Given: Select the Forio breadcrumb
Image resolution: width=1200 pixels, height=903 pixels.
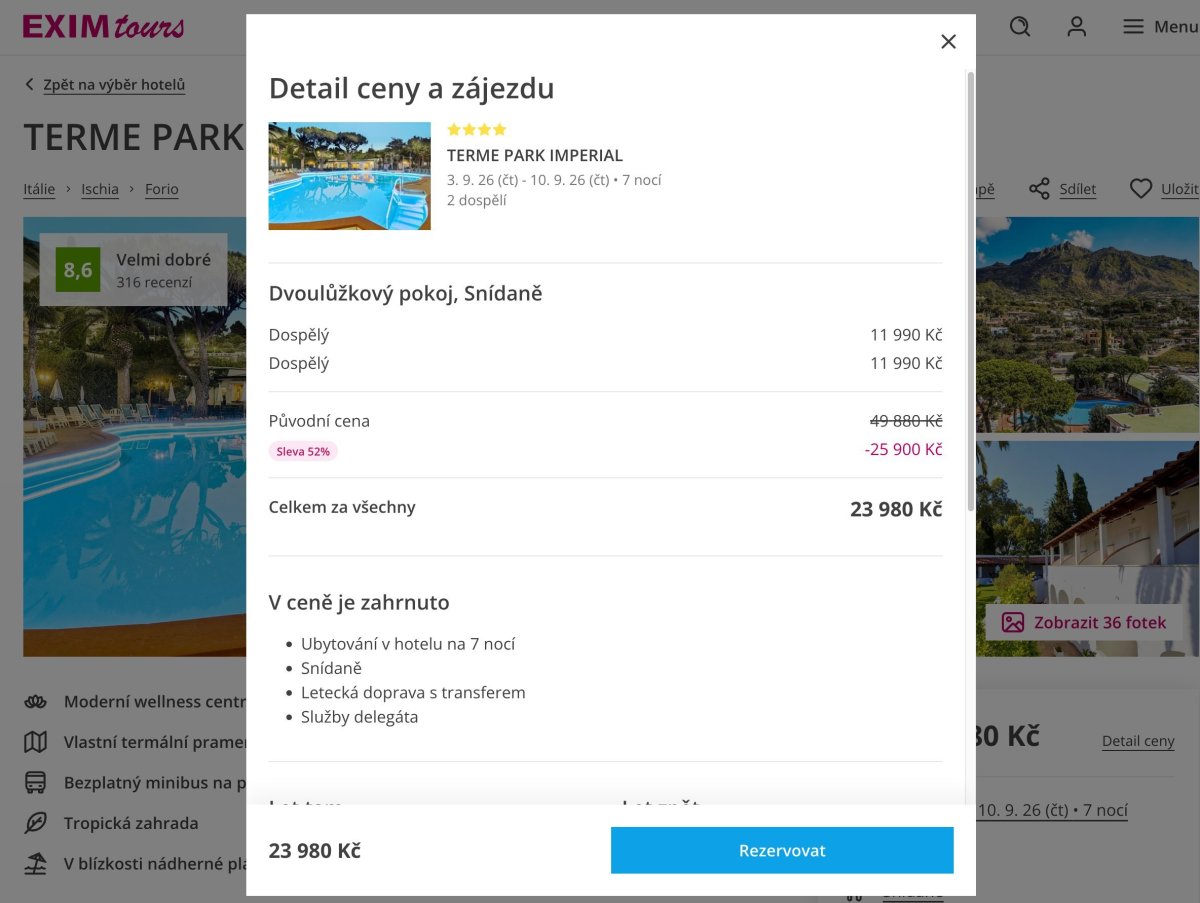Looking at the screenshot, I should (162, 189).
